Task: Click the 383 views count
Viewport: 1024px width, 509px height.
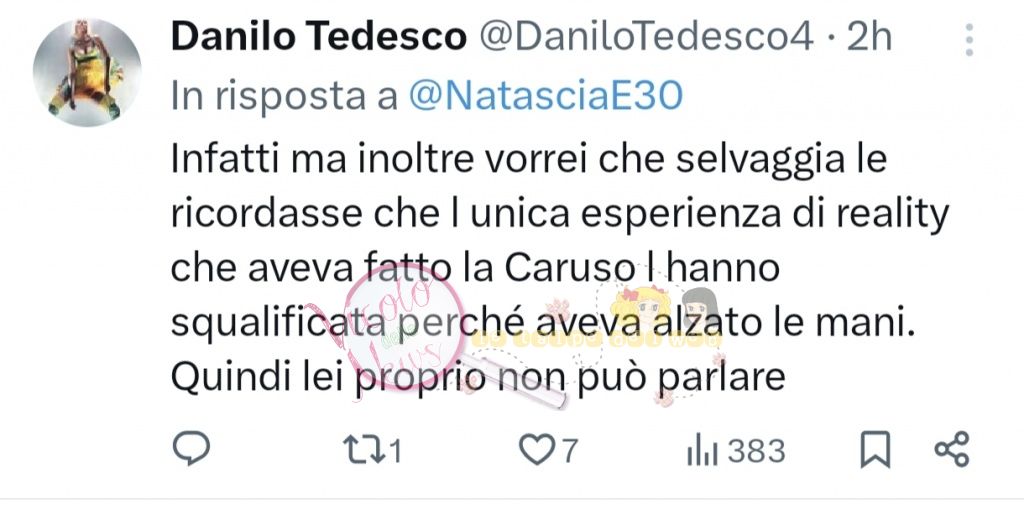Action: pos(756,451)
